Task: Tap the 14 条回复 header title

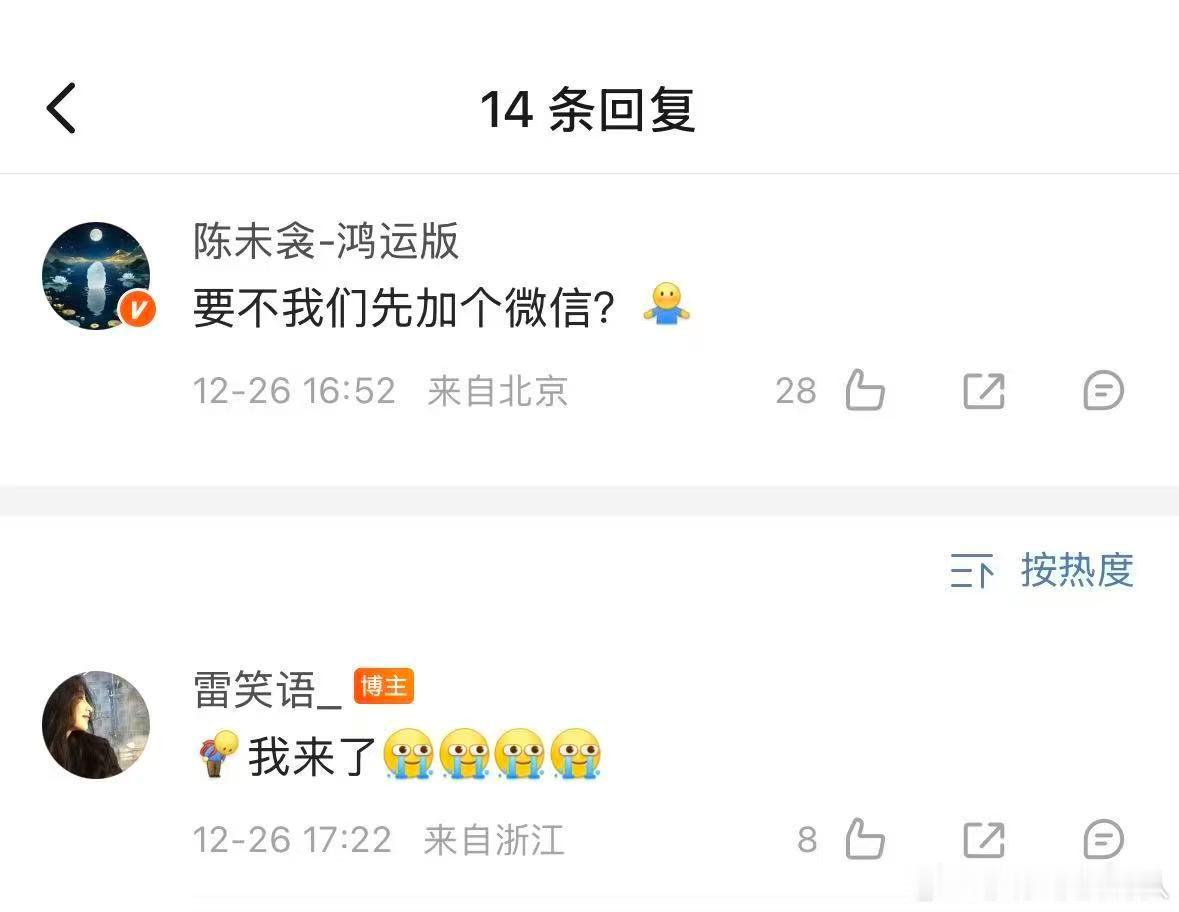Action: (x=587, y=110)
